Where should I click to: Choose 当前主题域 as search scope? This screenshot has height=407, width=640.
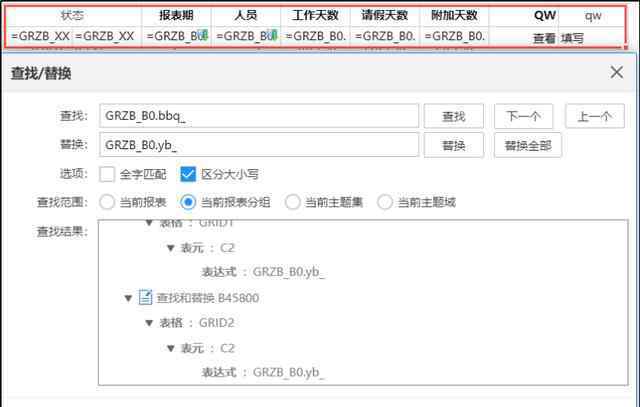(x=385, y=202)
